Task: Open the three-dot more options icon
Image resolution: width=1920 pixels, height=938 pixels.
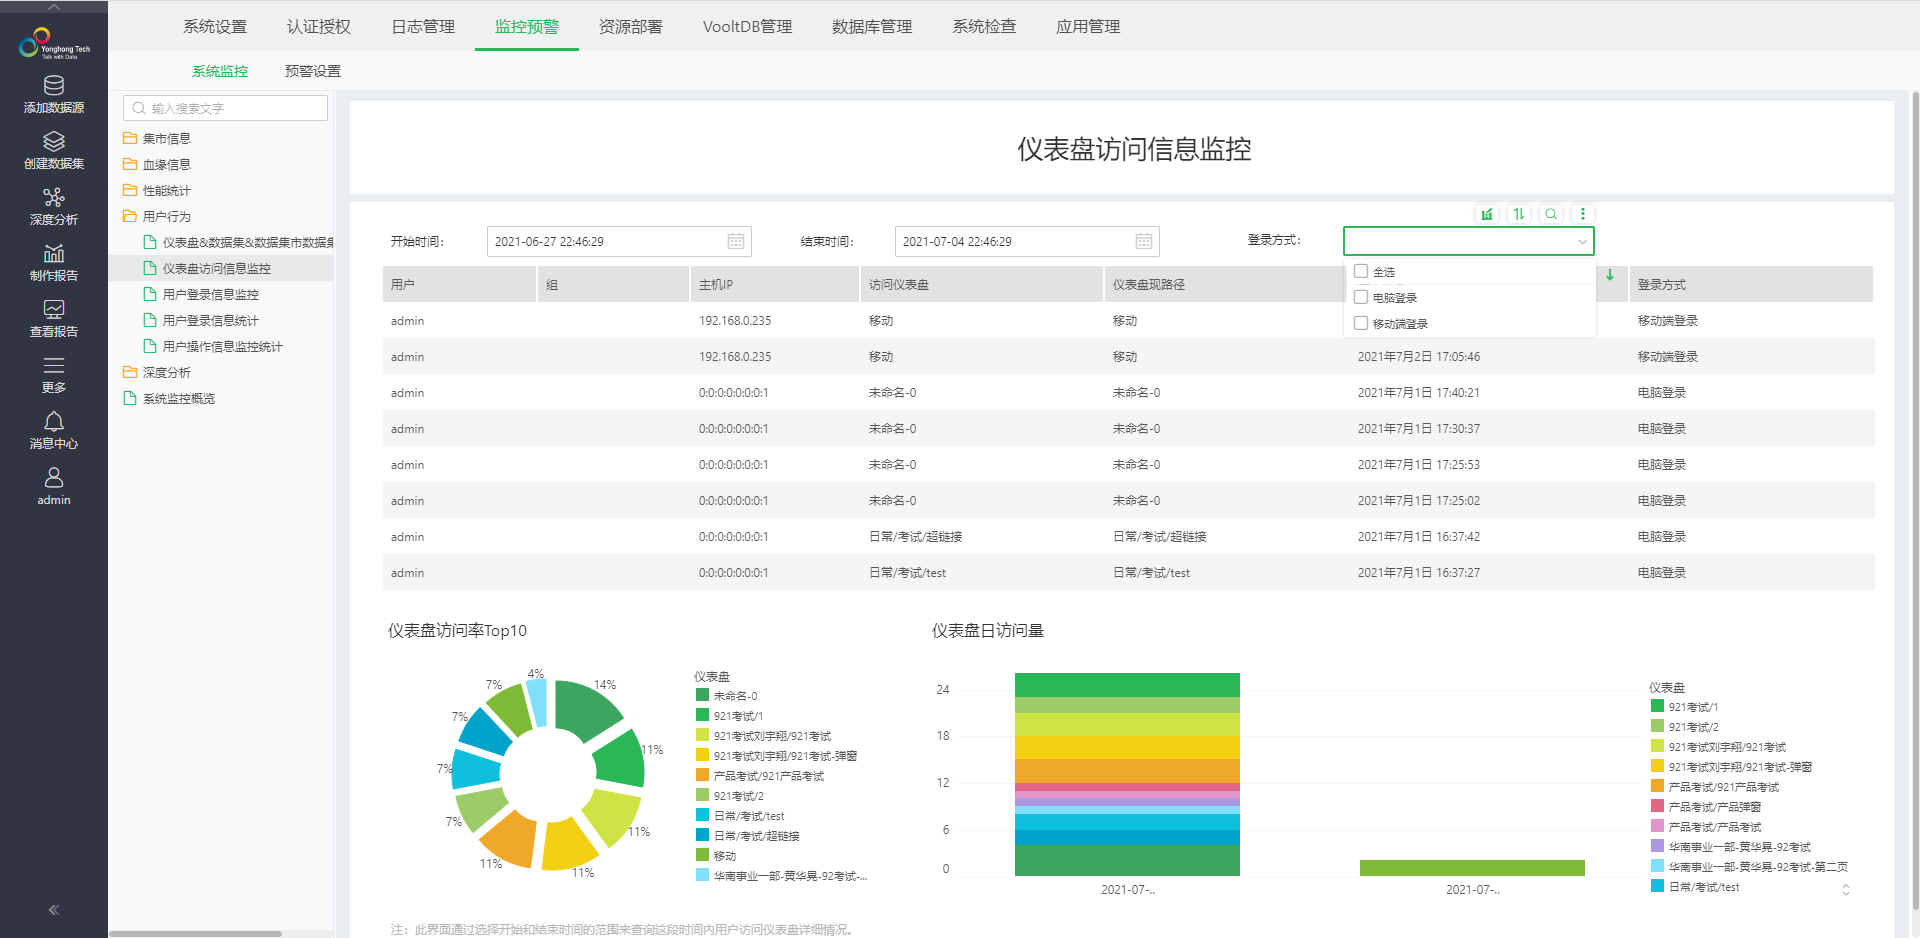Action: pyautogui.click(x=1583, y=214)
